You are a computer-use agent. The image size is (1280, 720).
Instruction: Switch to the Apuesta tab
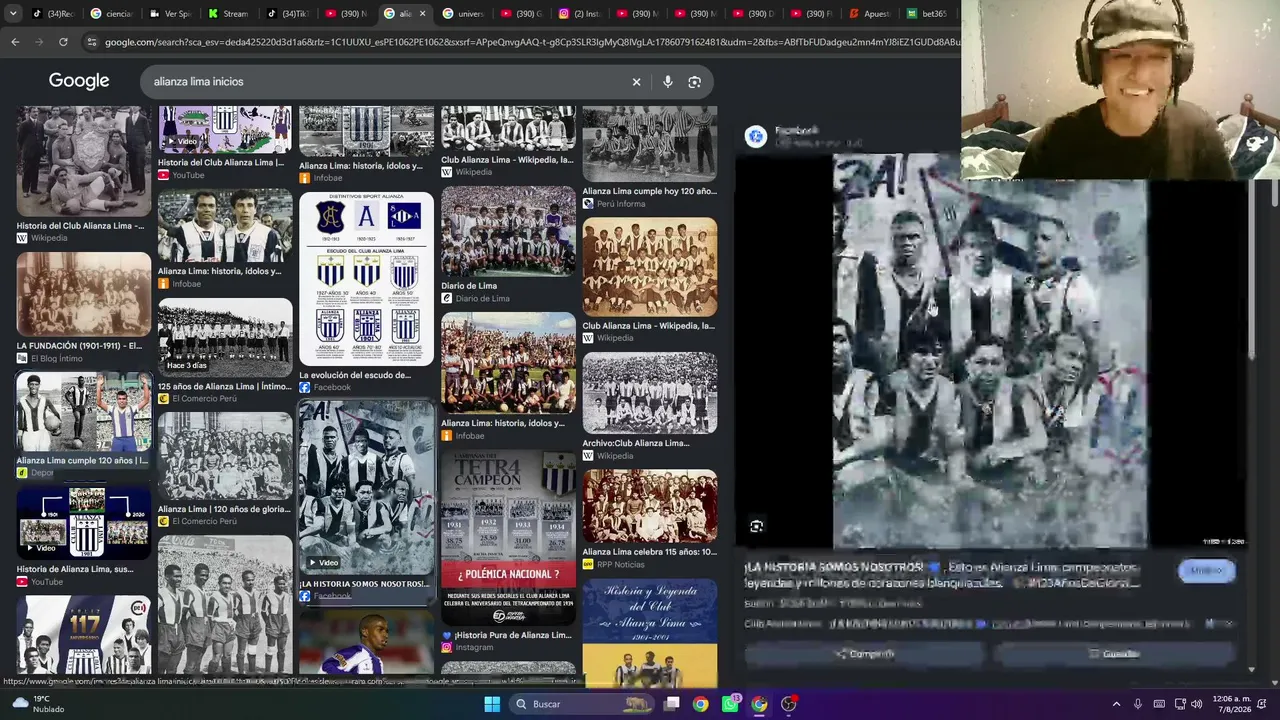(x=870, y=14)
